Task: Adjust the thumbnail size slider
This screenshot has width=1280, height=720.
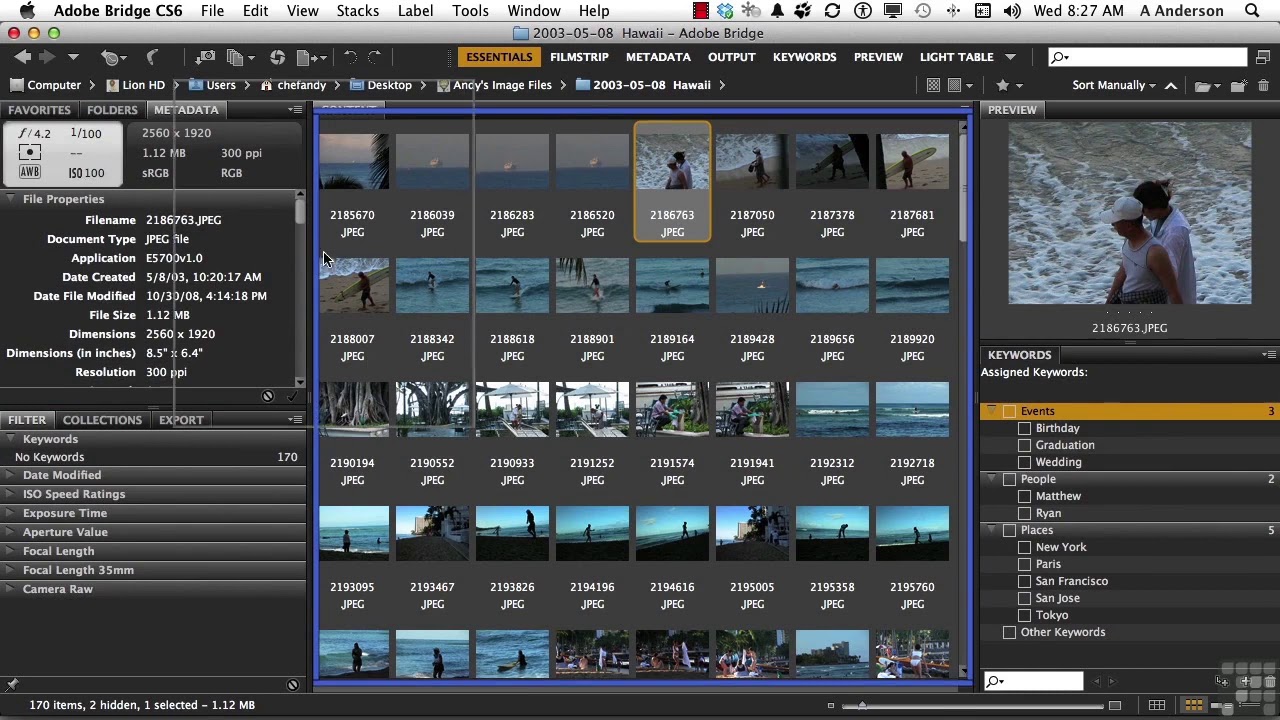Action: pyautogui.click(x=861, y=705)
